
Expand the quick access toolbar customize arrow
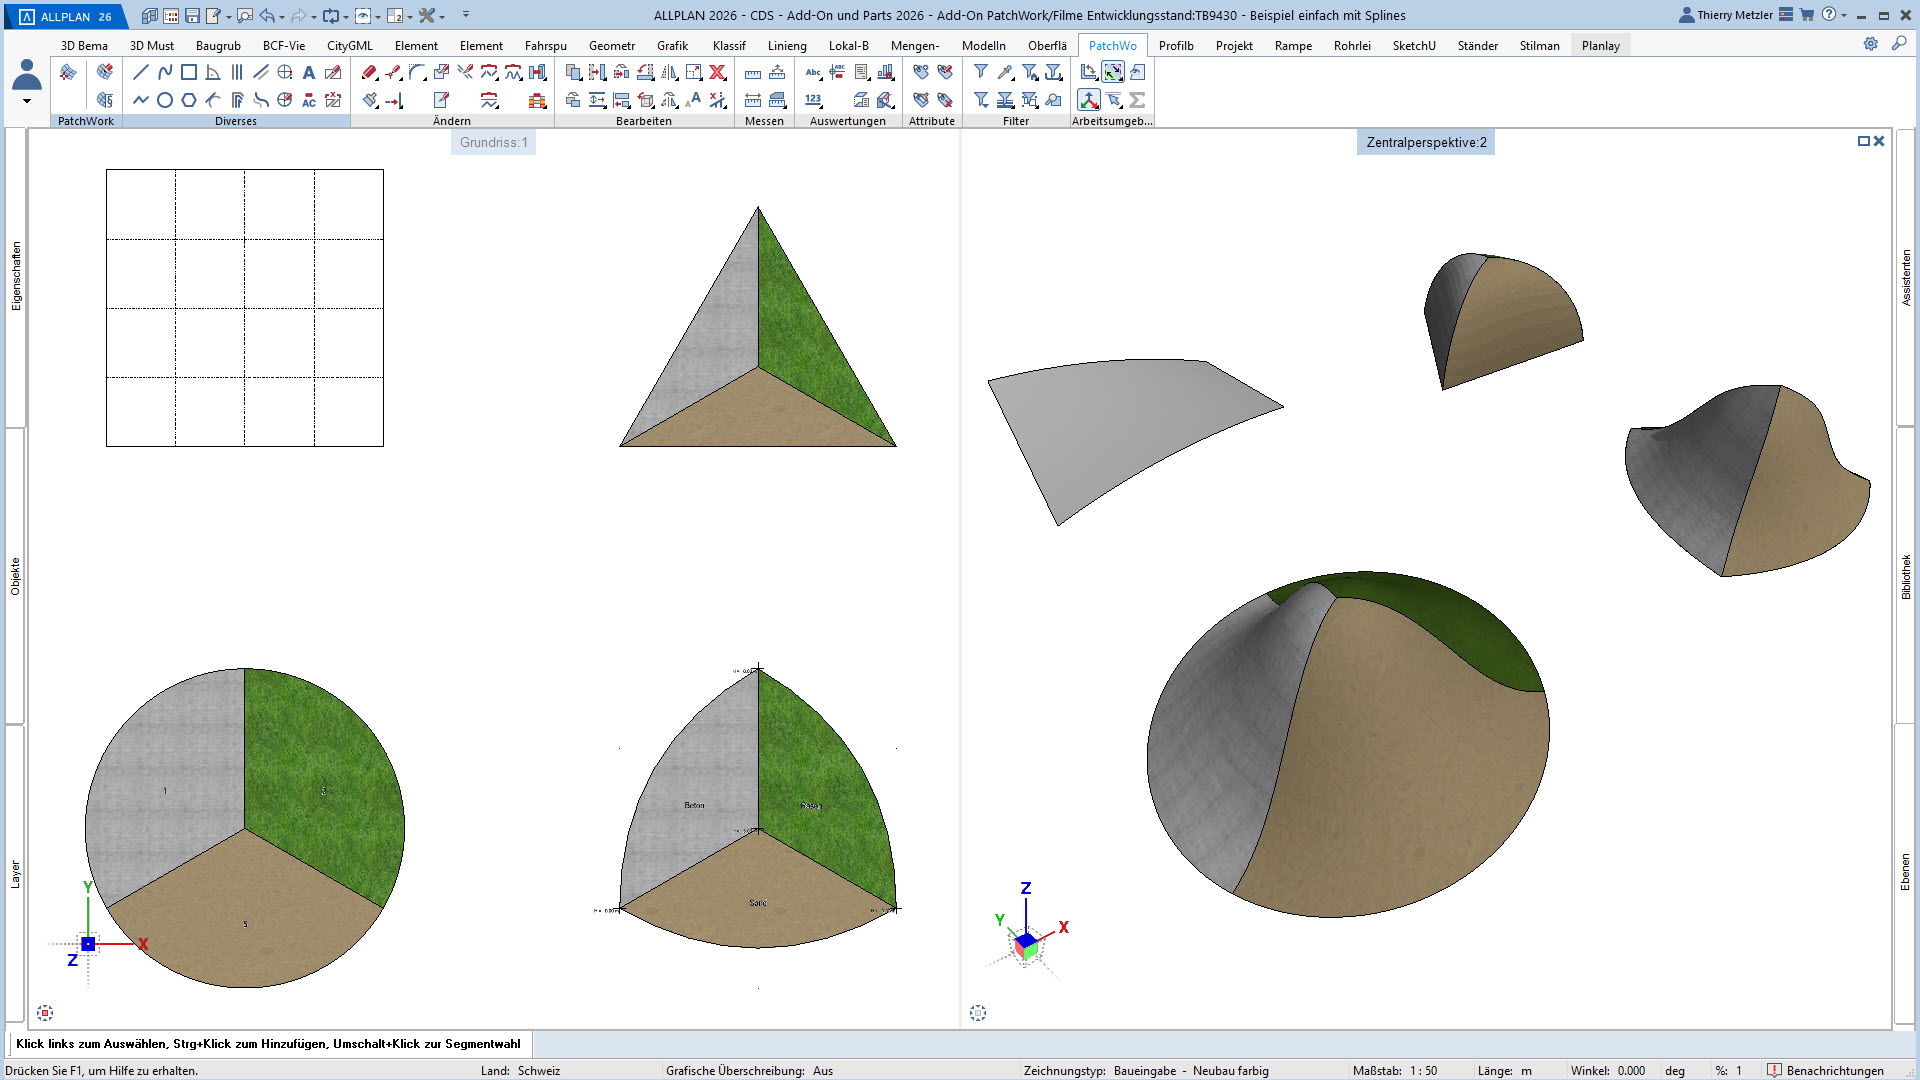pyautogui.click(x=466, y=15)
